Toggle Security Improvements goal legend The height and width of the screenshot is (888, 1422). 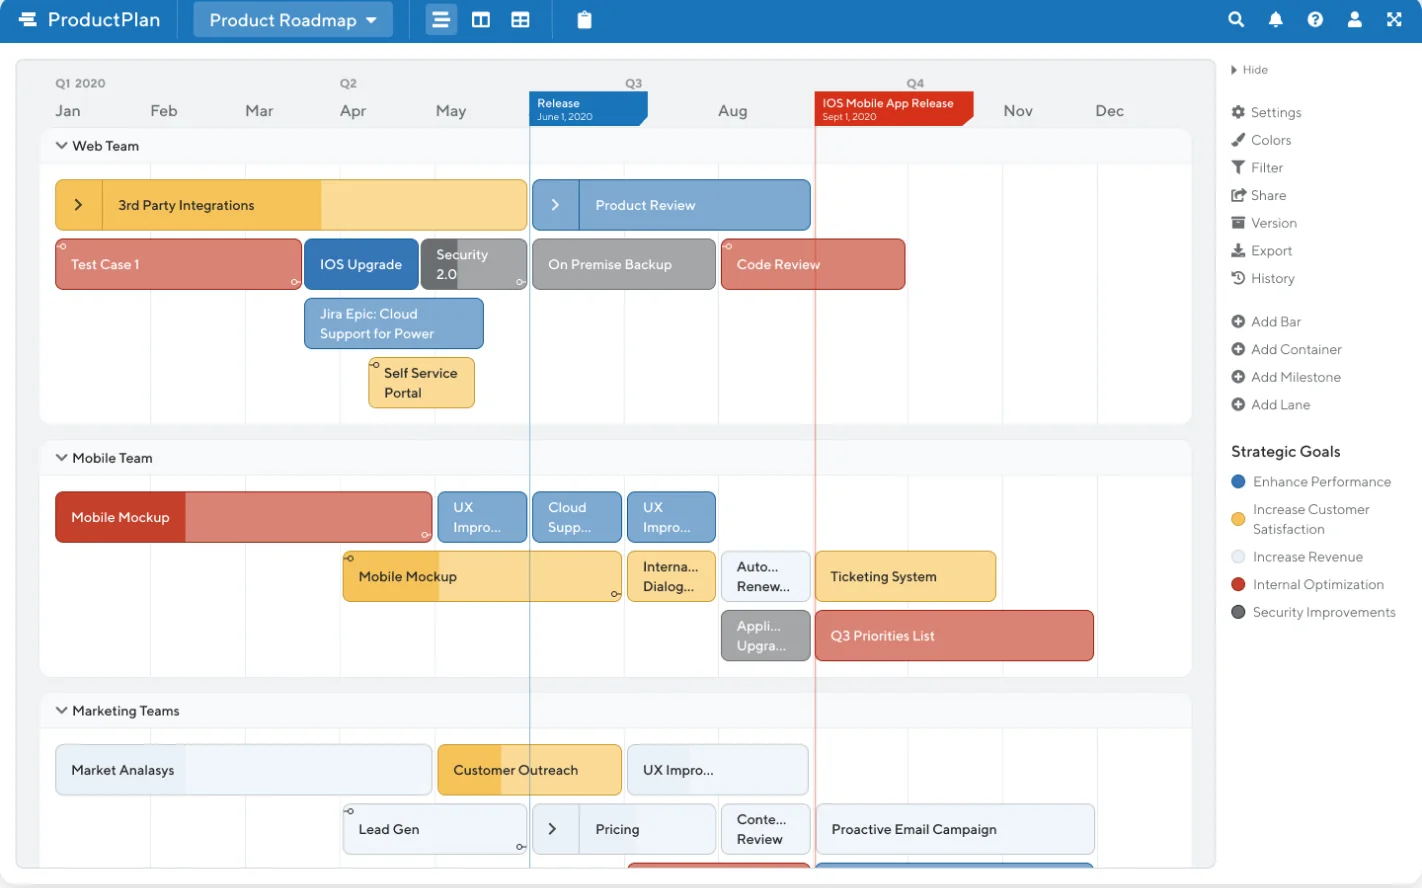click(x=1313, y=613)
